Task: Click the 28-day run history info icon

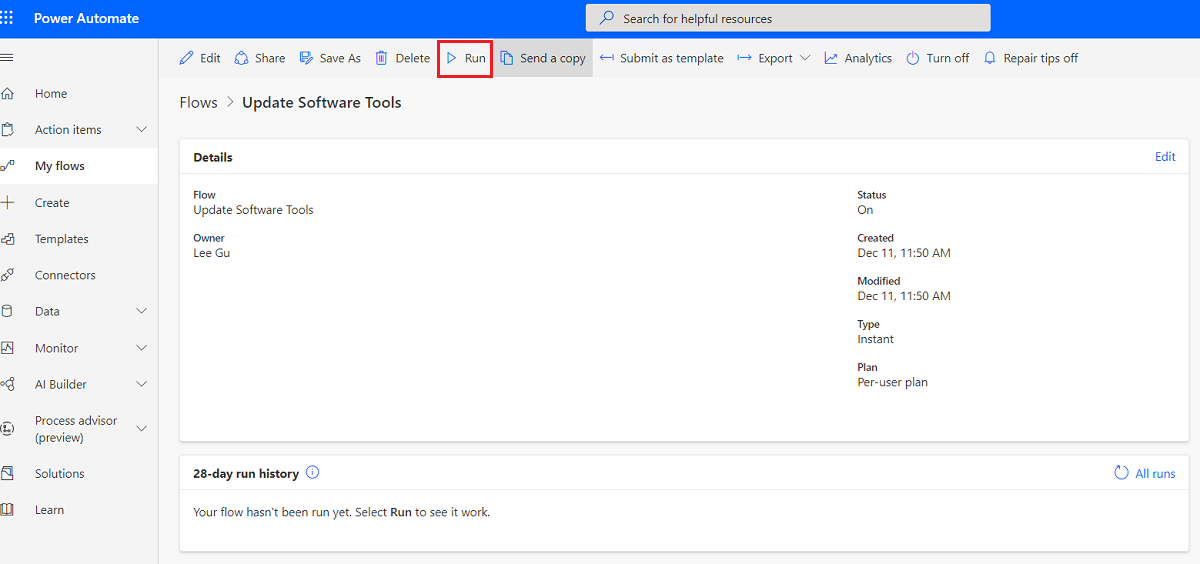Action: tap(312, 472)
